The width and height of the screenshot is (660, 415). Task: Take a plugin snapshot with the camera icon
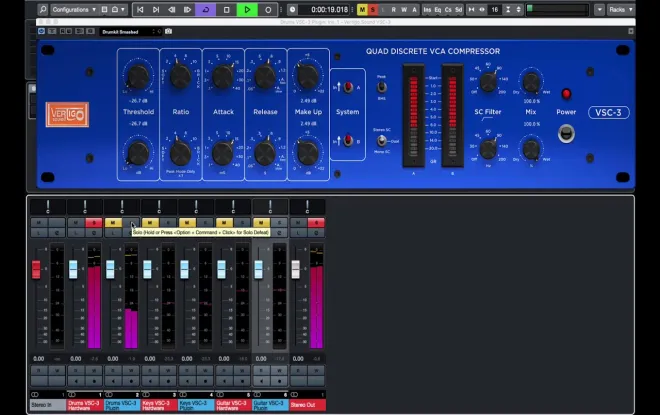pyautogui.click(x=168, y=32)
